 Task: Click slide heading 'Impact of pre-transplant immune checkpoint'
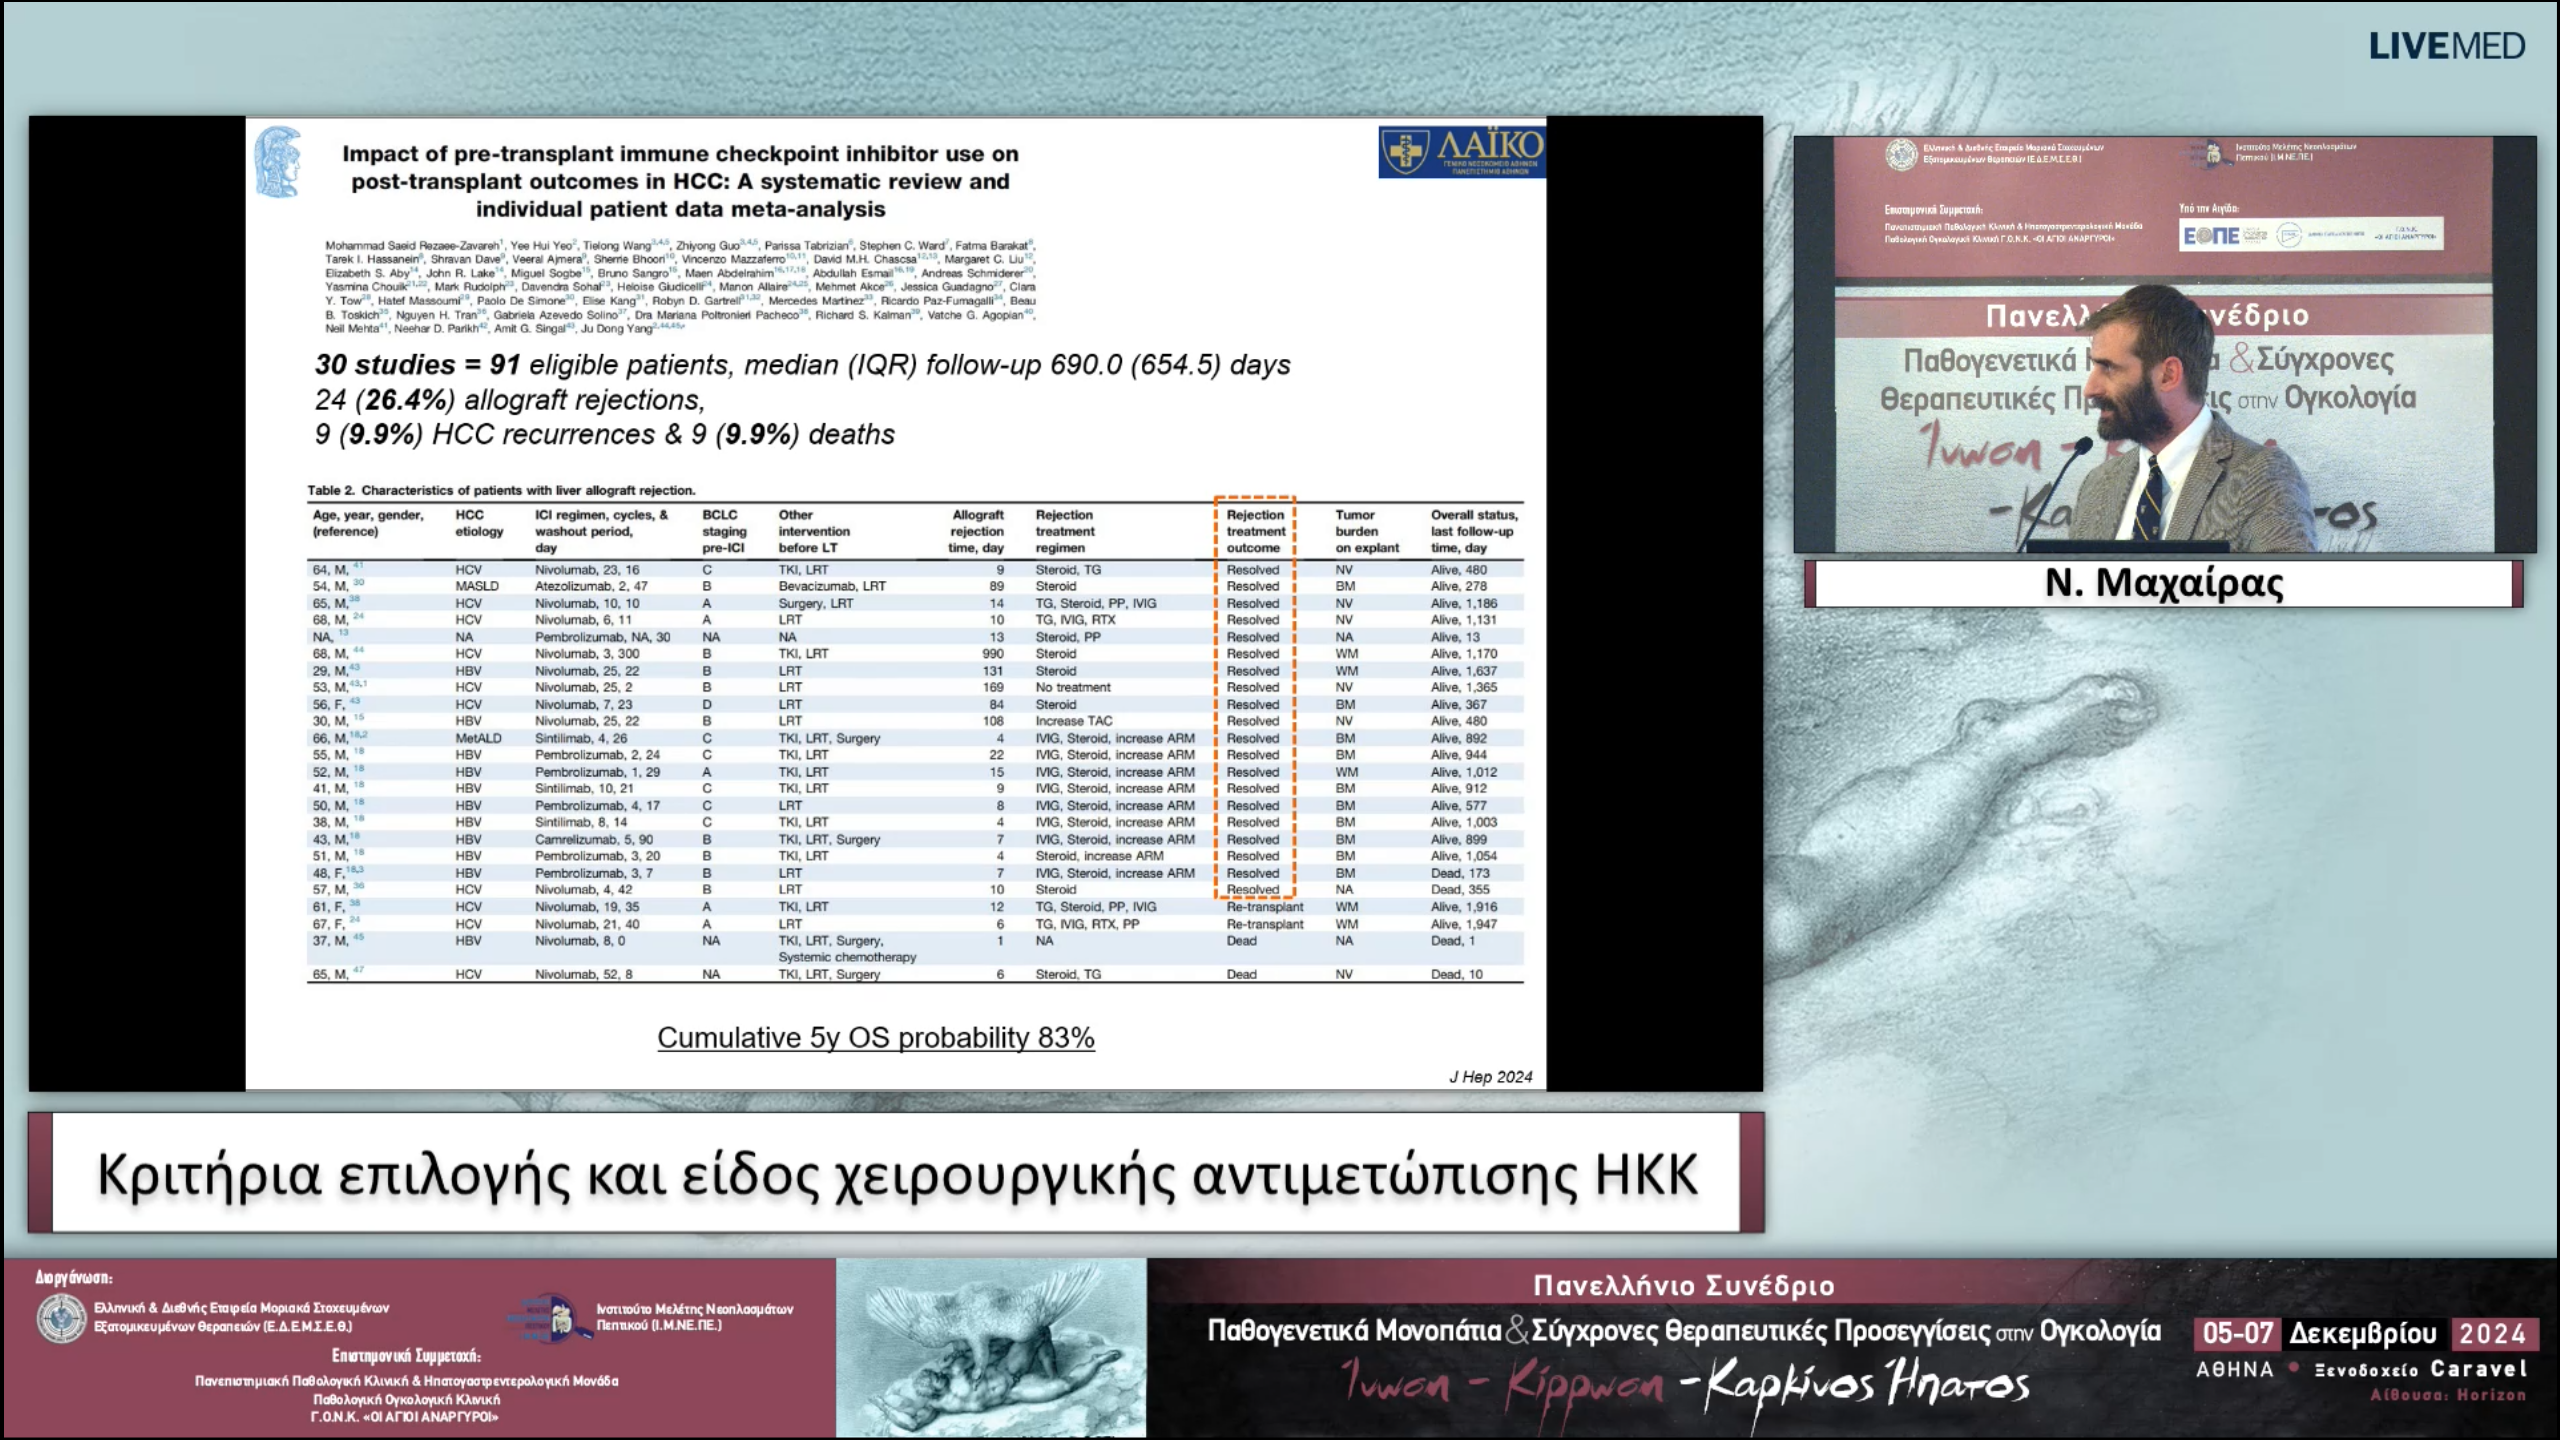[680, 181]
